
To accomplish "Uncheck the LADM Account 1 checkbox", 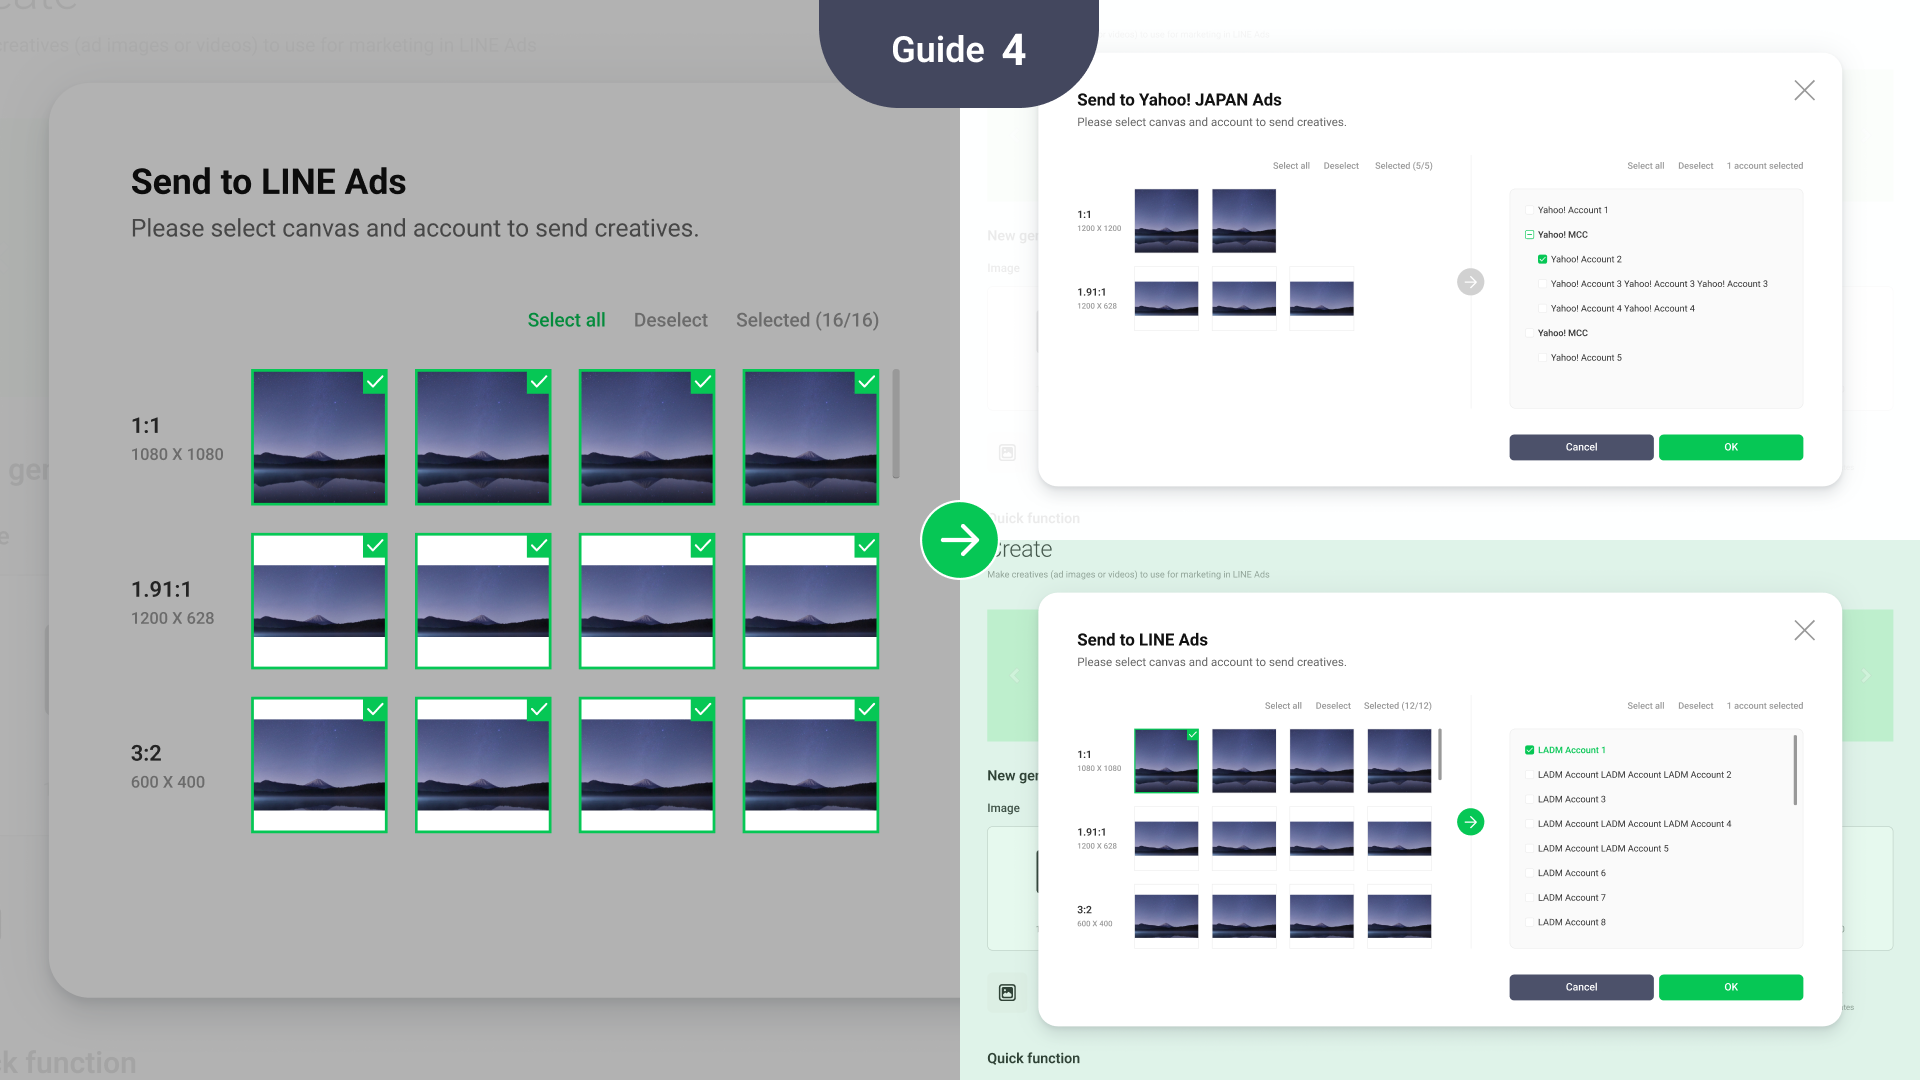I will pyautogui.click(x=1529, y=750).
